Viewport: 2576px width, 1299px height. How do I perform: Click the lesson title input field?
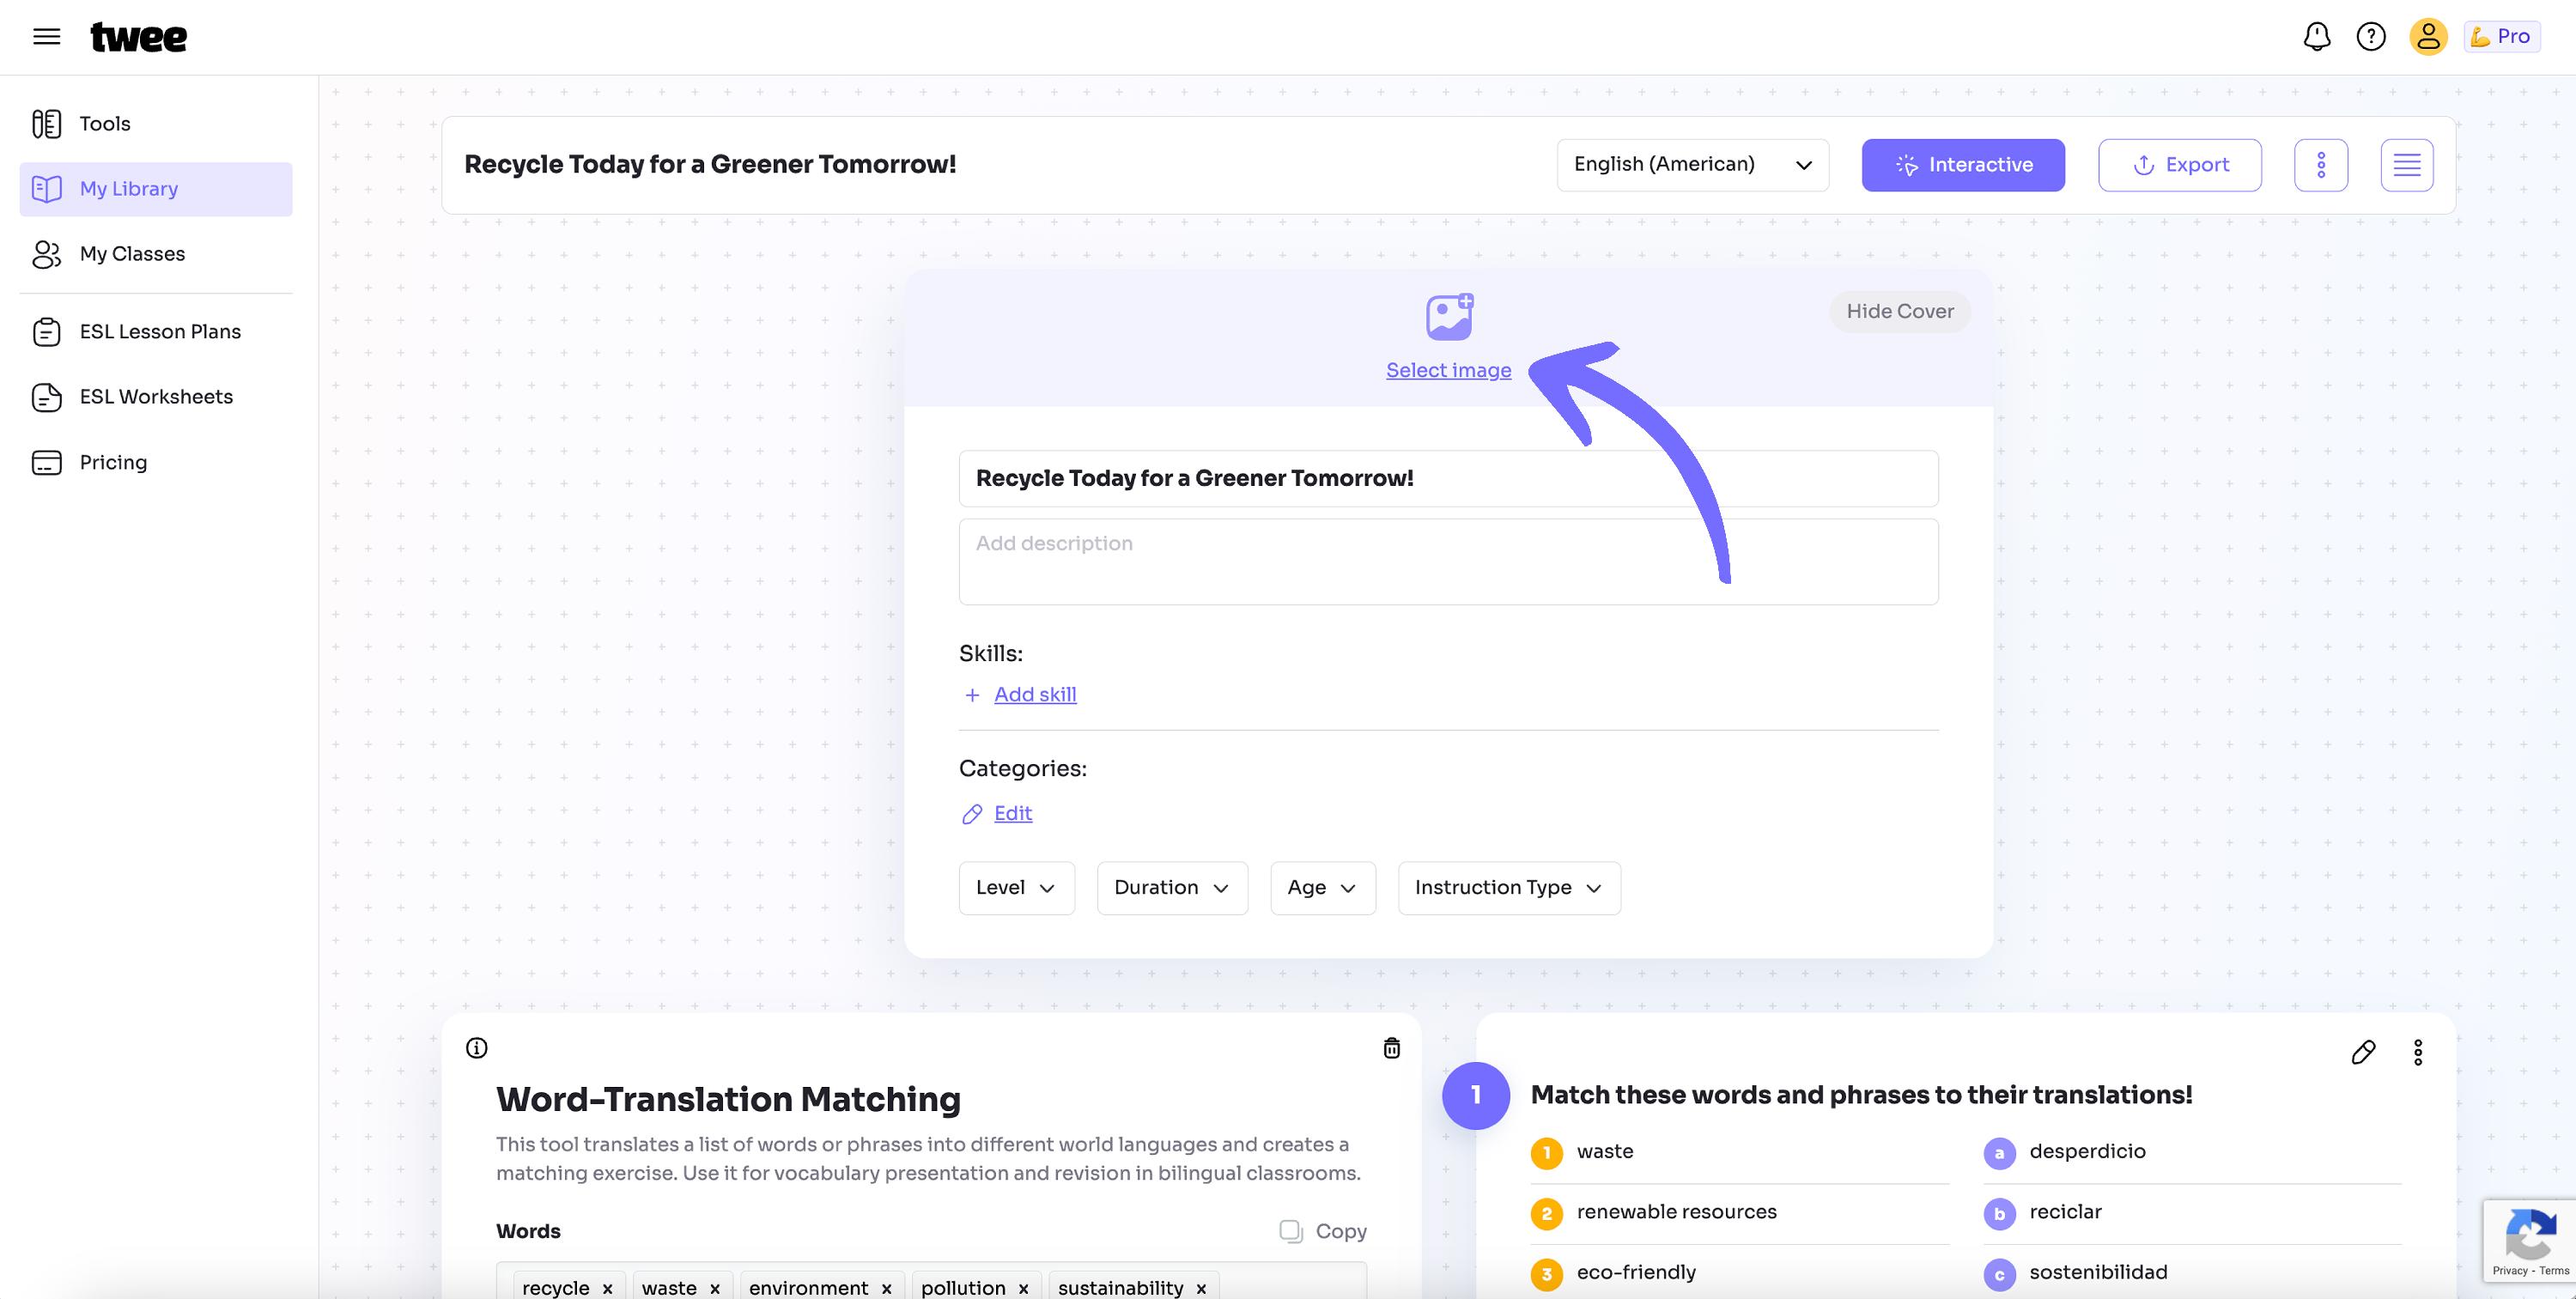click(1448, 479)
